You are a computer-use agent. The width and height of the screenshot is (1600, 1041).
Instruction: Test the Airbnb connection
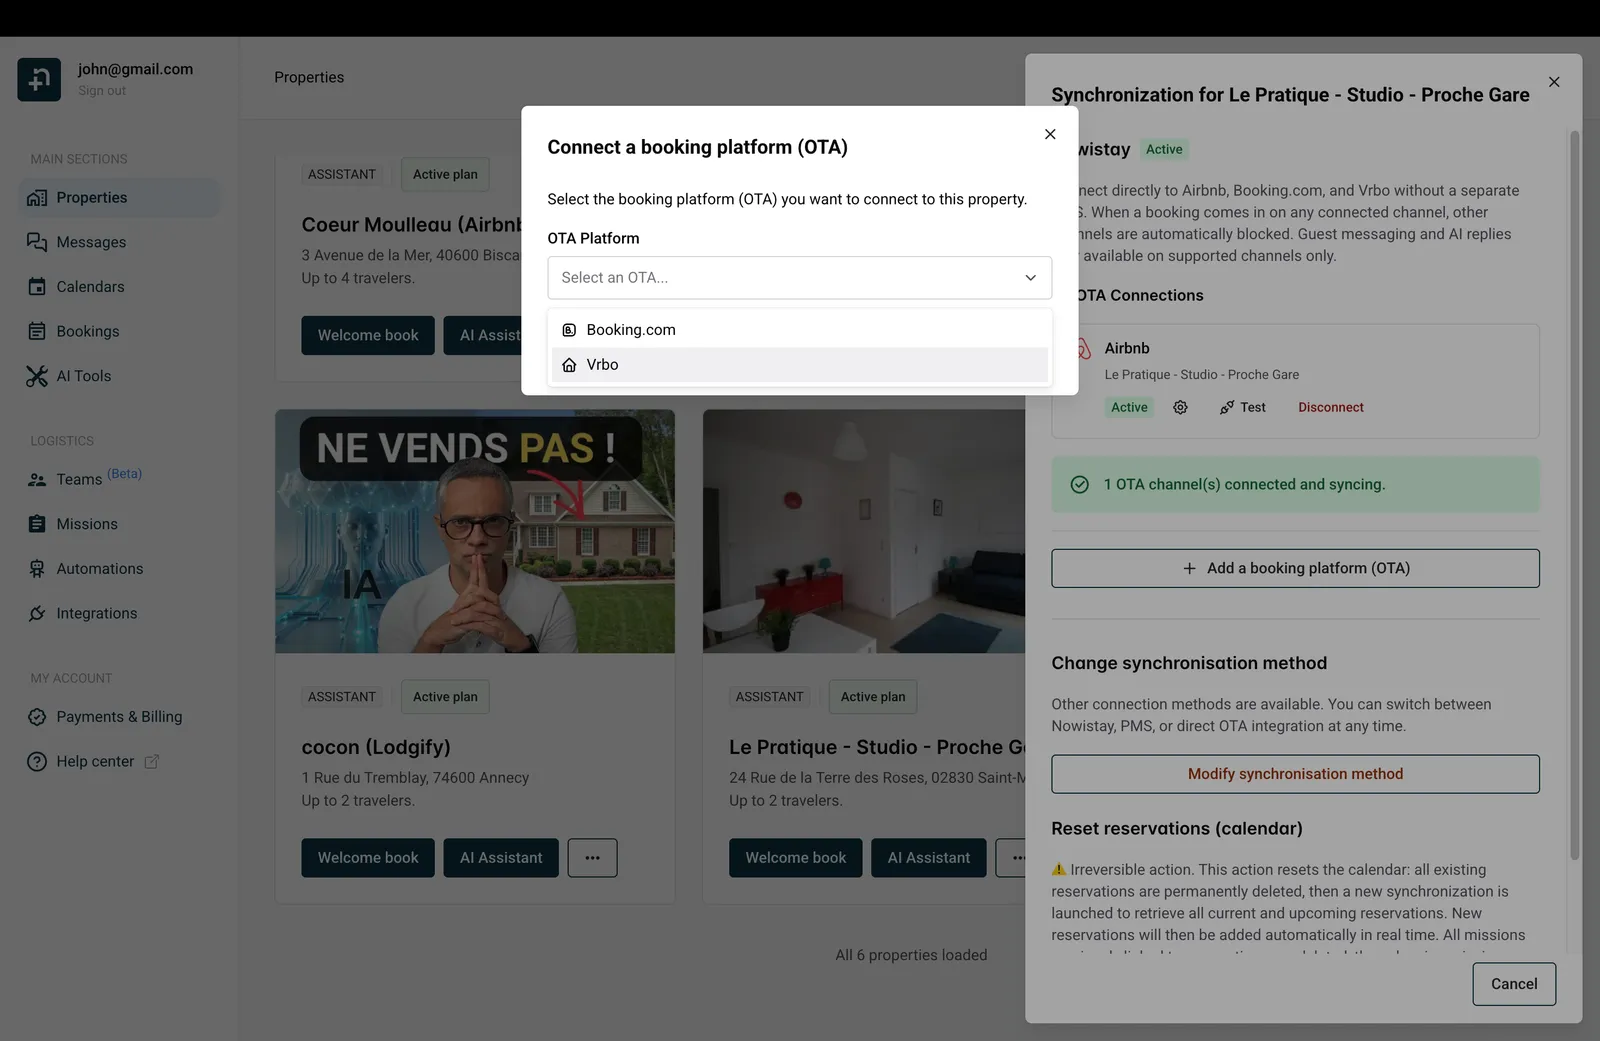(x=1243, y=407)
